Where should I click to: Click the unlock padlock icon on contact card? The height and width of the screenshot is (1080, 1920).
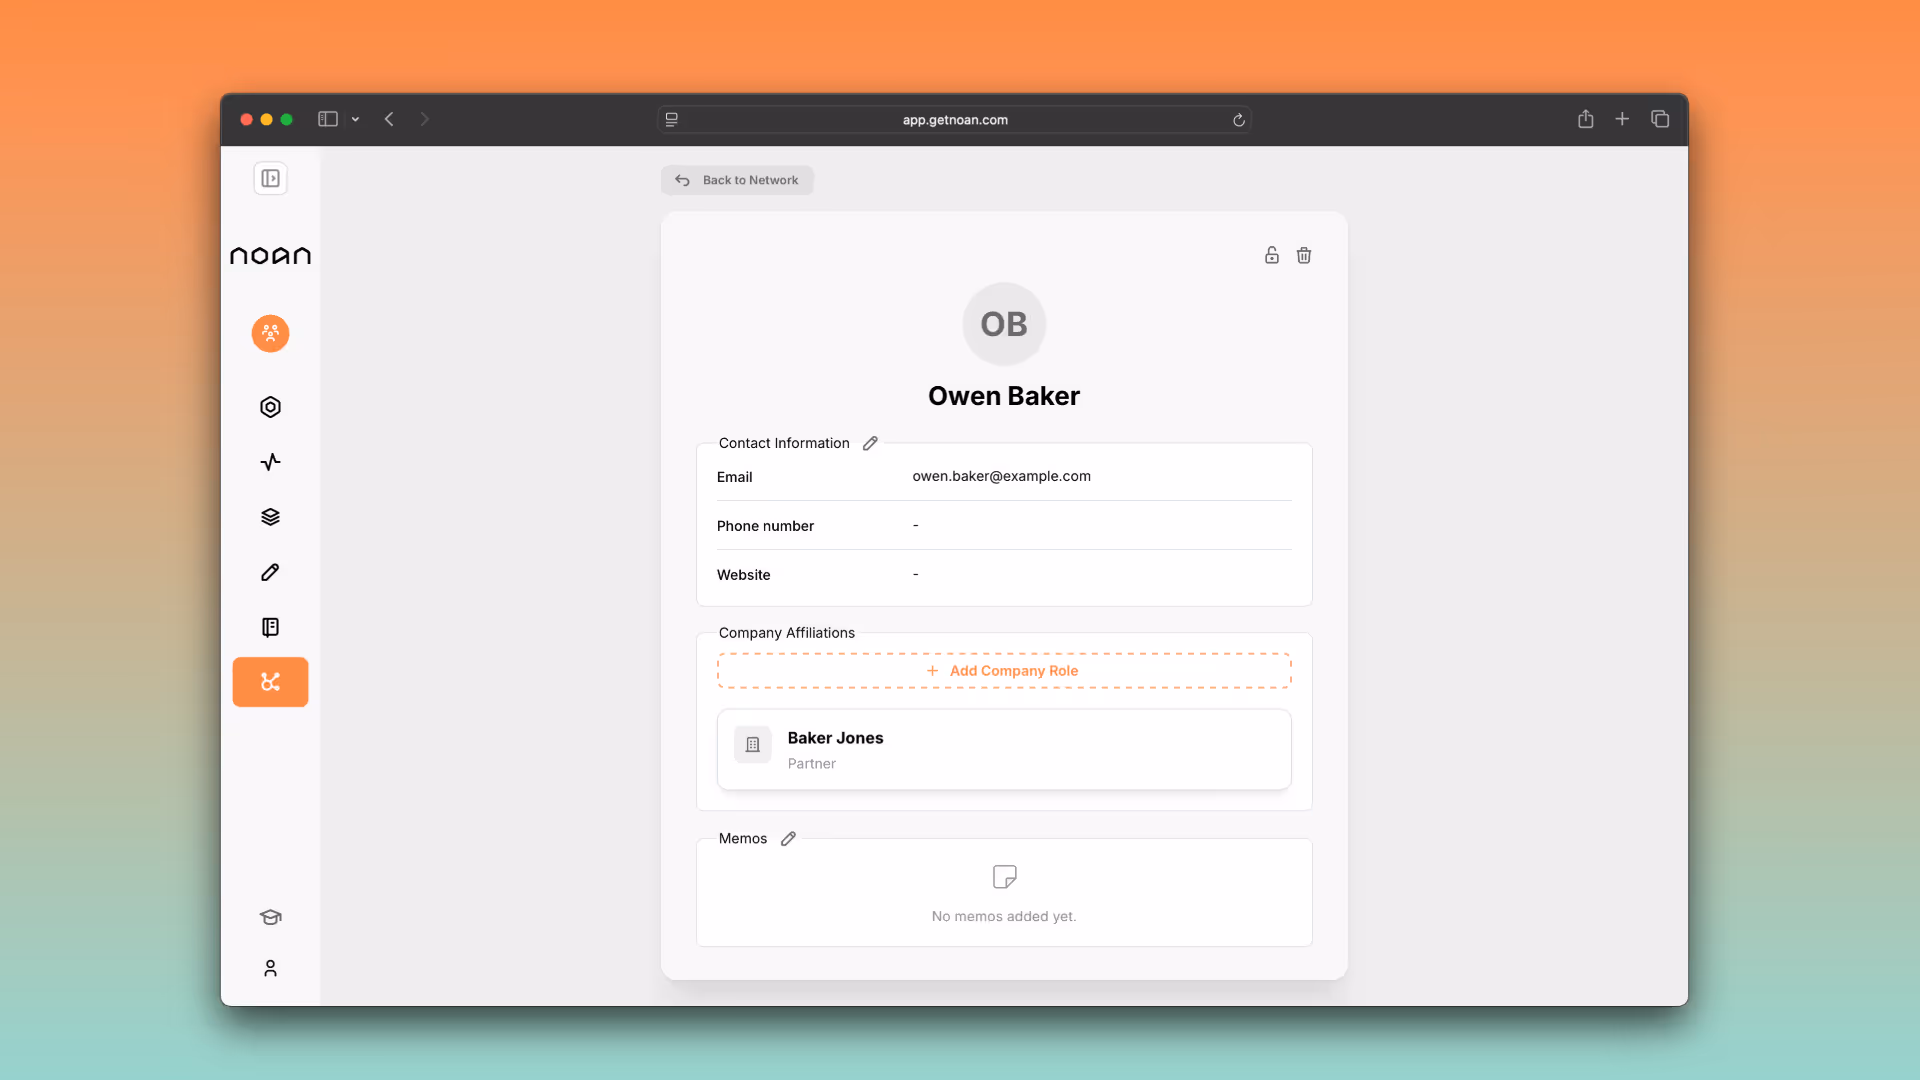click(x=1271, y=255)
